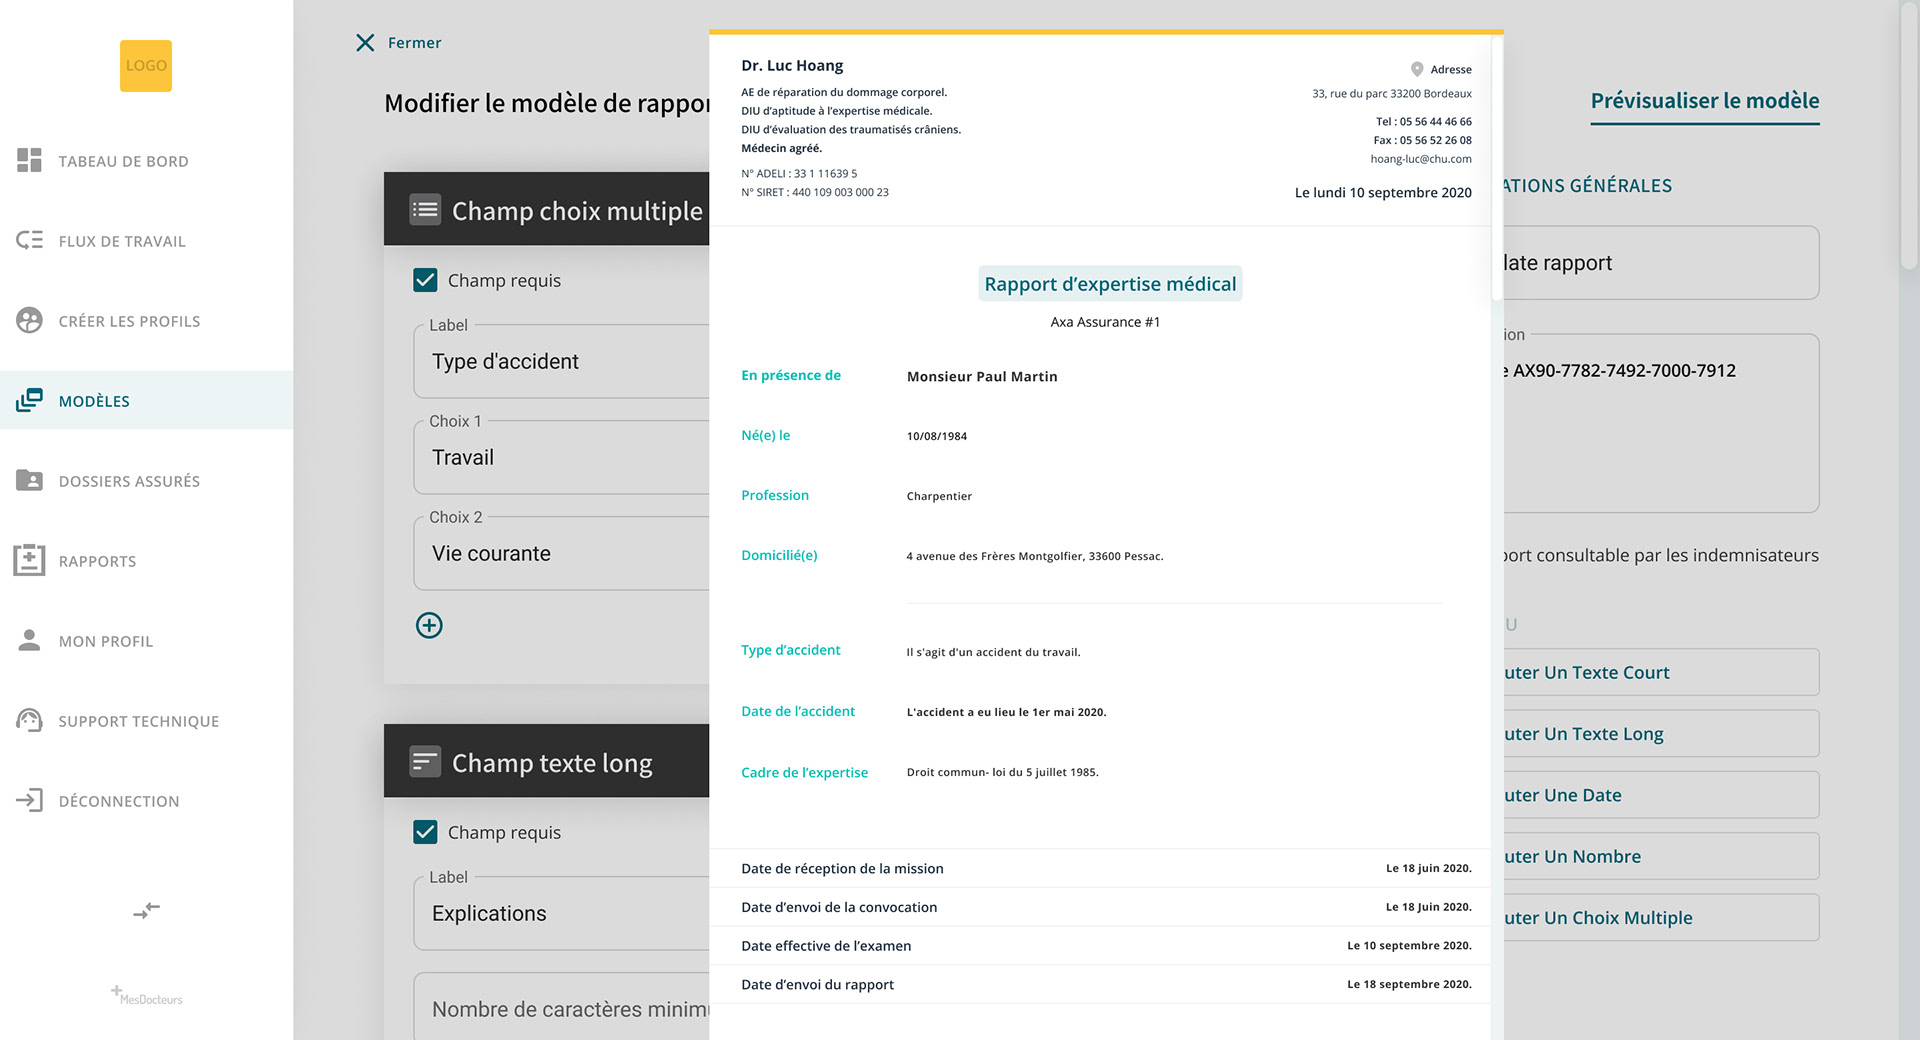The image size is (1920, 1040).
Task: Edit the Type d'accident label field
Action: (562, 361)
